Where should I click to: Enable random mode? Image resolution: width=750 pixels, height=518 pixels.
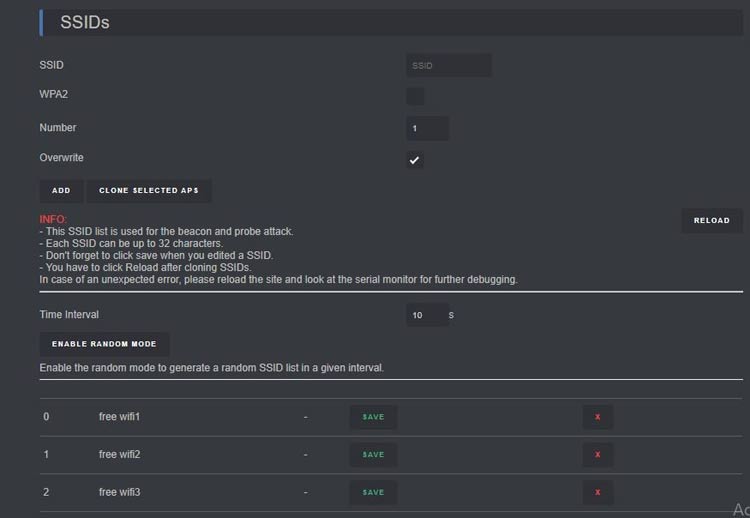click(x=104, y=344)
